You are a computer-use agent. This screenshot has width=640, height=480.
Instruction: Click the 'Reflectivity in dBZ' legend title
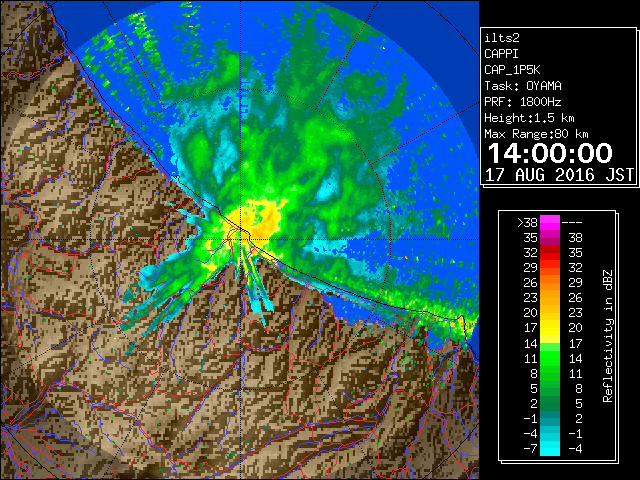click(x=608, y=336)
